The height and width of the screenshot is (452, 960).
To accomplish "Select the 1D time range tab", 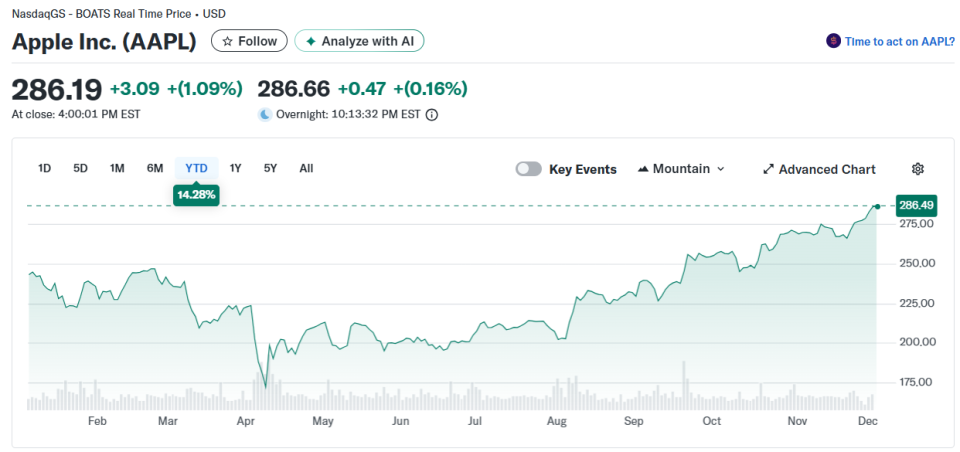I will coord(44,168).
